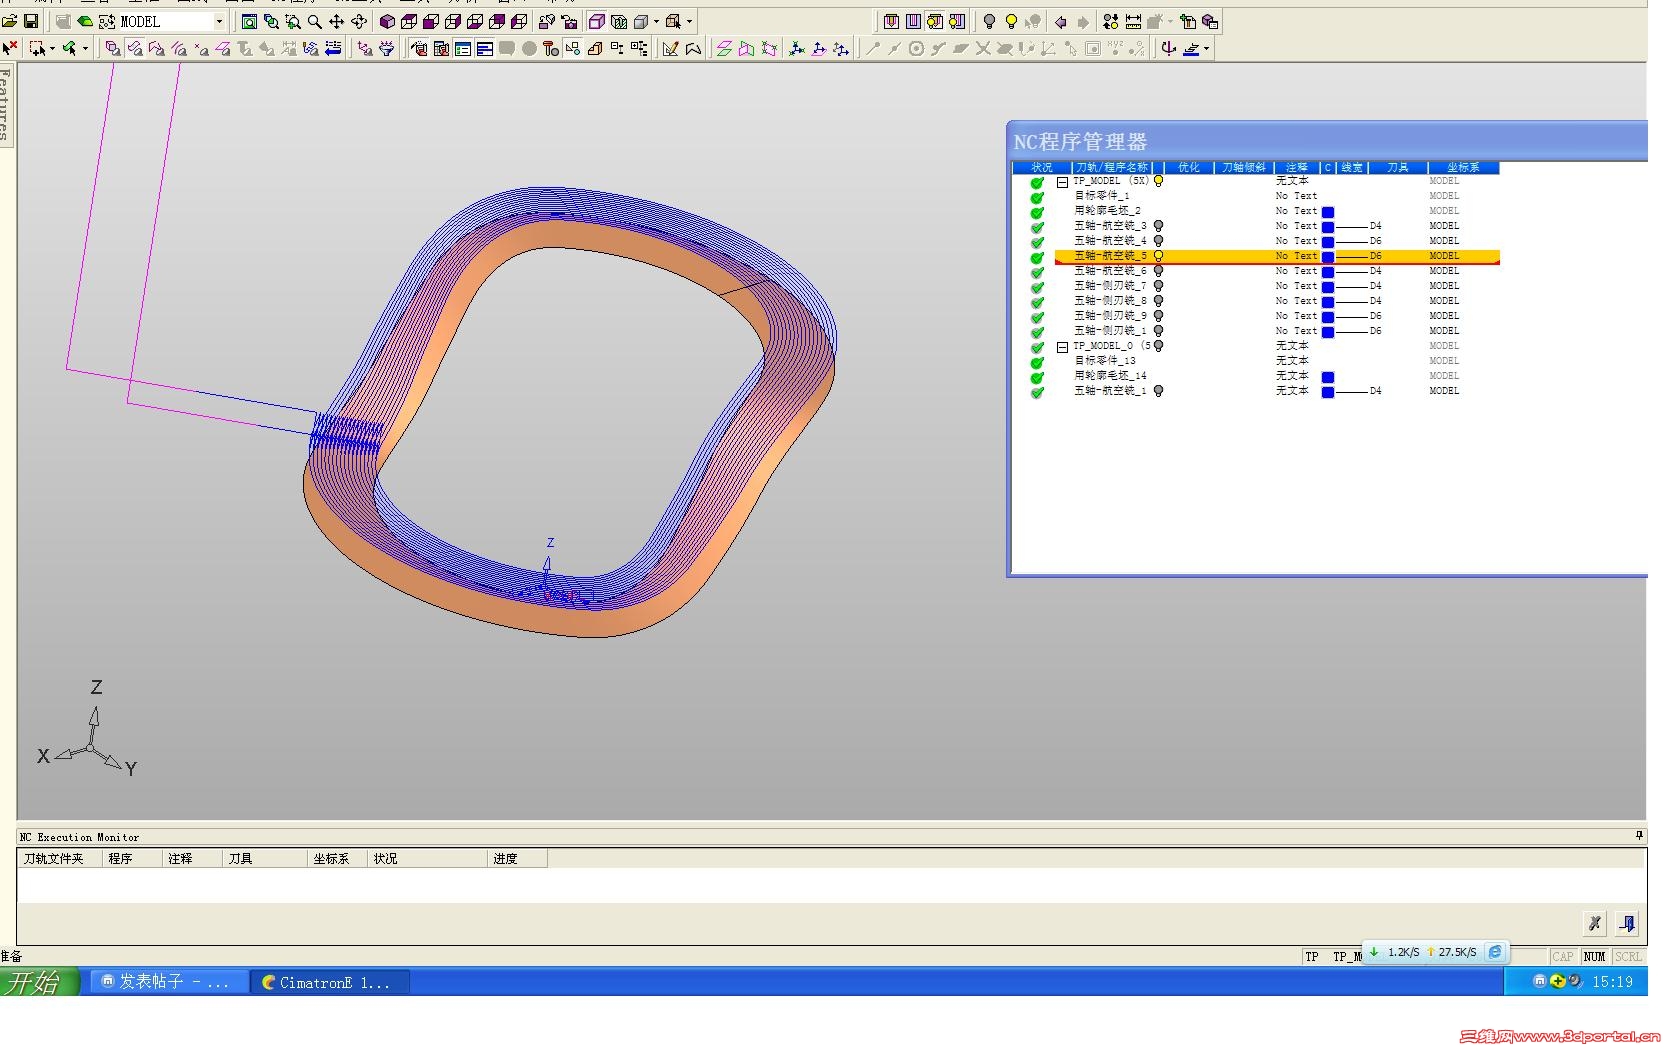Choose the solid purple isometric view cube

click(x=387, y=21)
